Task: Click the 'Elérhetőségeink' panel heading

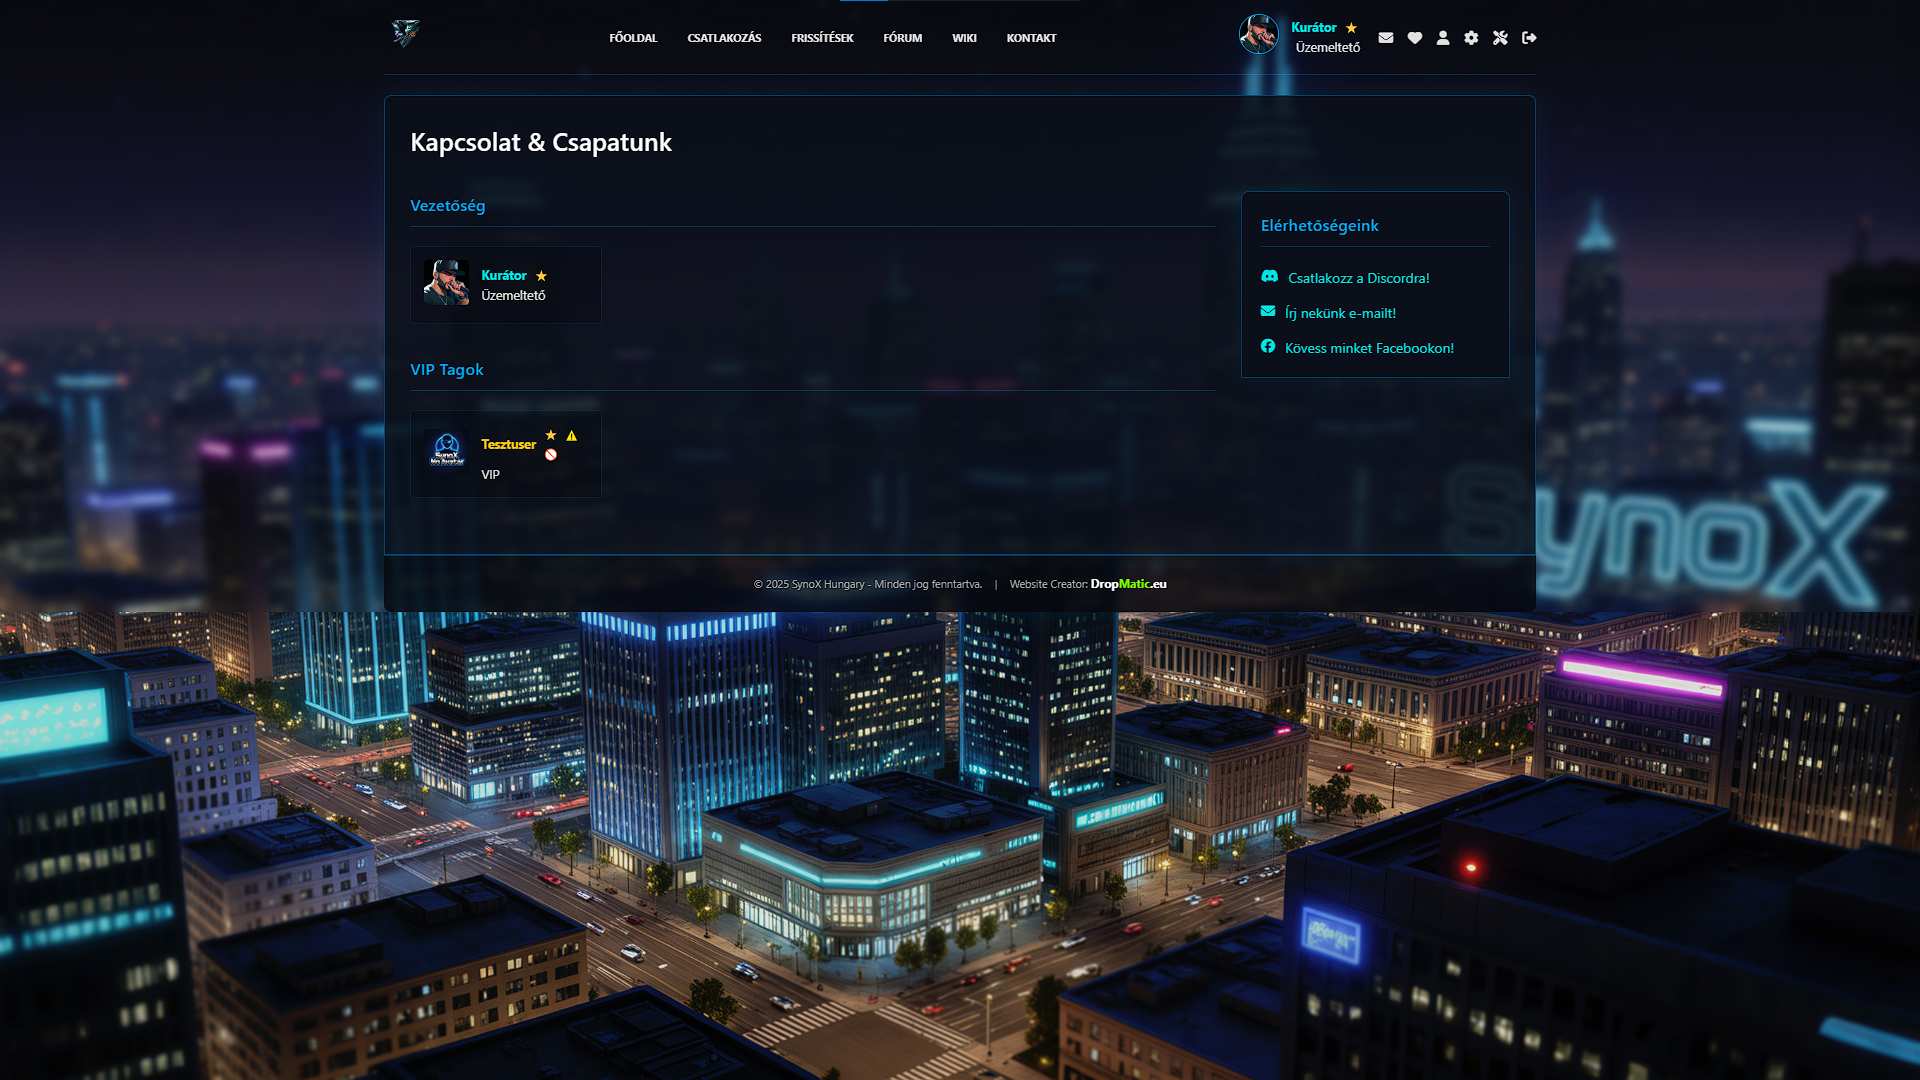Action: coord(1319,226)
